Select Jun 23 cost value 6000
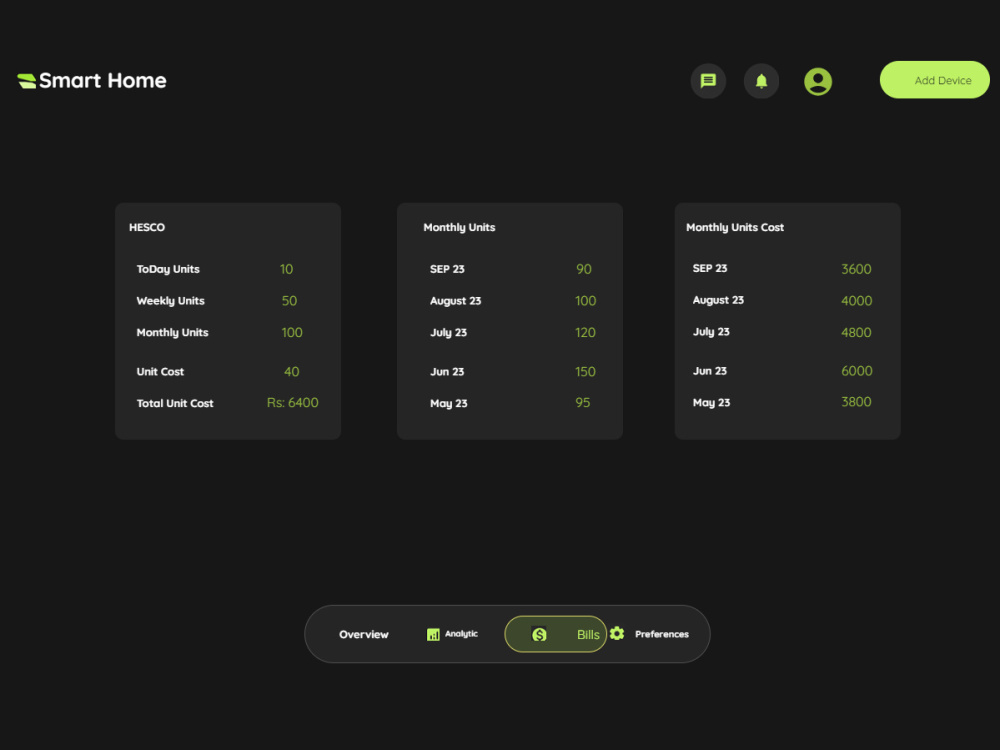The height and width of the screenshot is (750, 1000). (857, 371)
